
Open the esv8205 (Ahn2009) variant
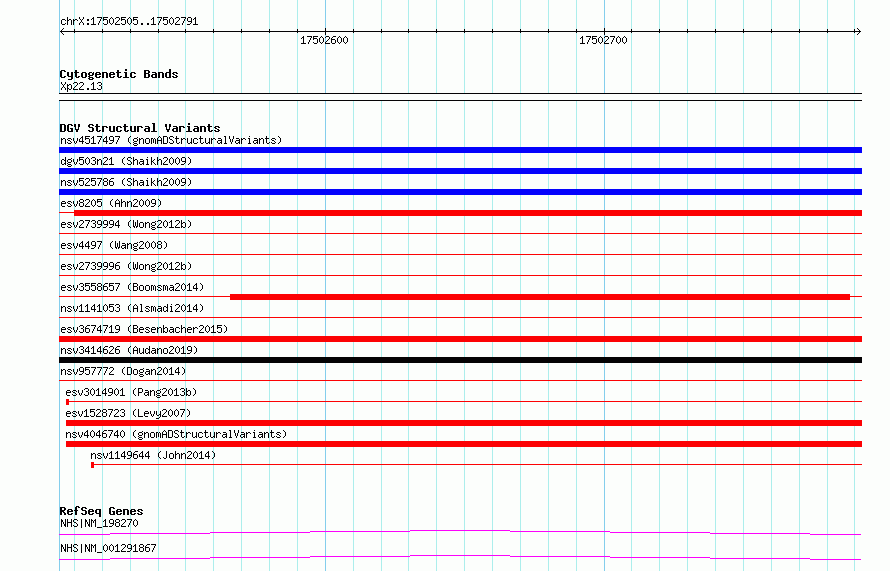coord(111,203)
